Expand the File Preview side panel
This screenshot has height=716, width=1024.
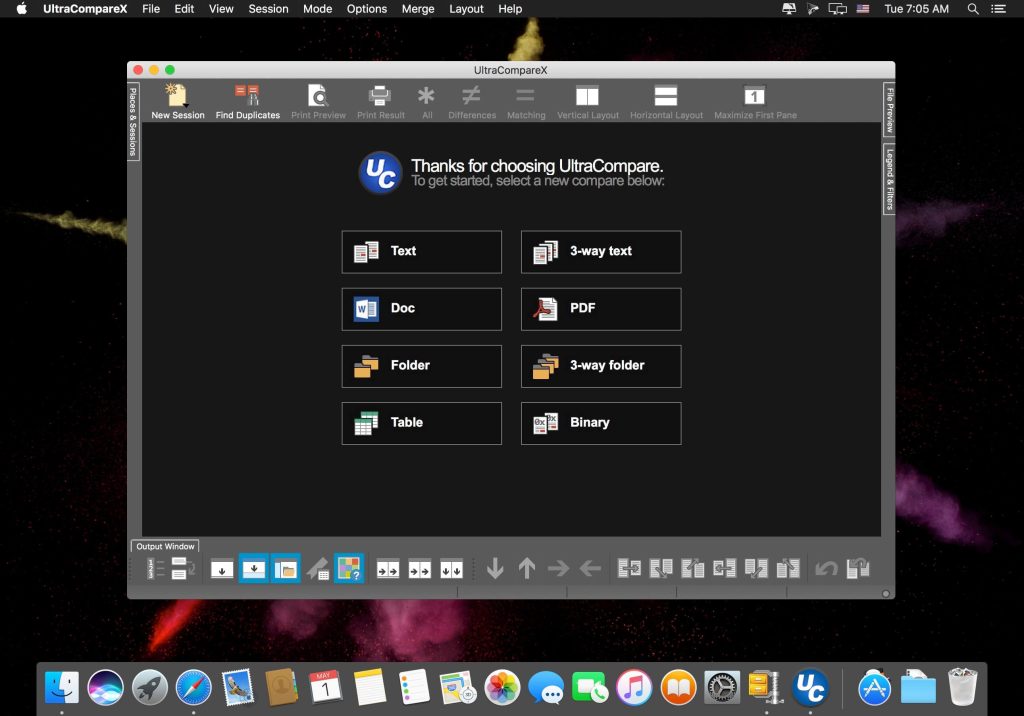889,110
